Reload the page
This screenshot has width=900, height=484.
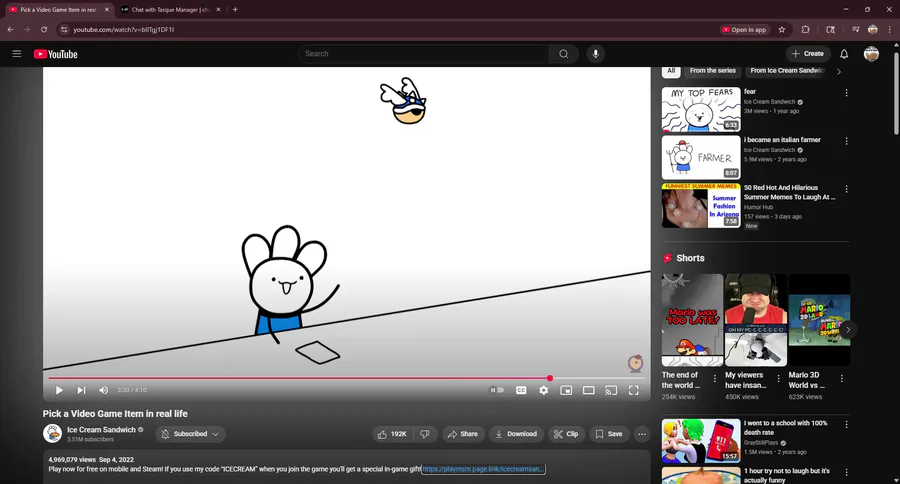tap(44, 29)
